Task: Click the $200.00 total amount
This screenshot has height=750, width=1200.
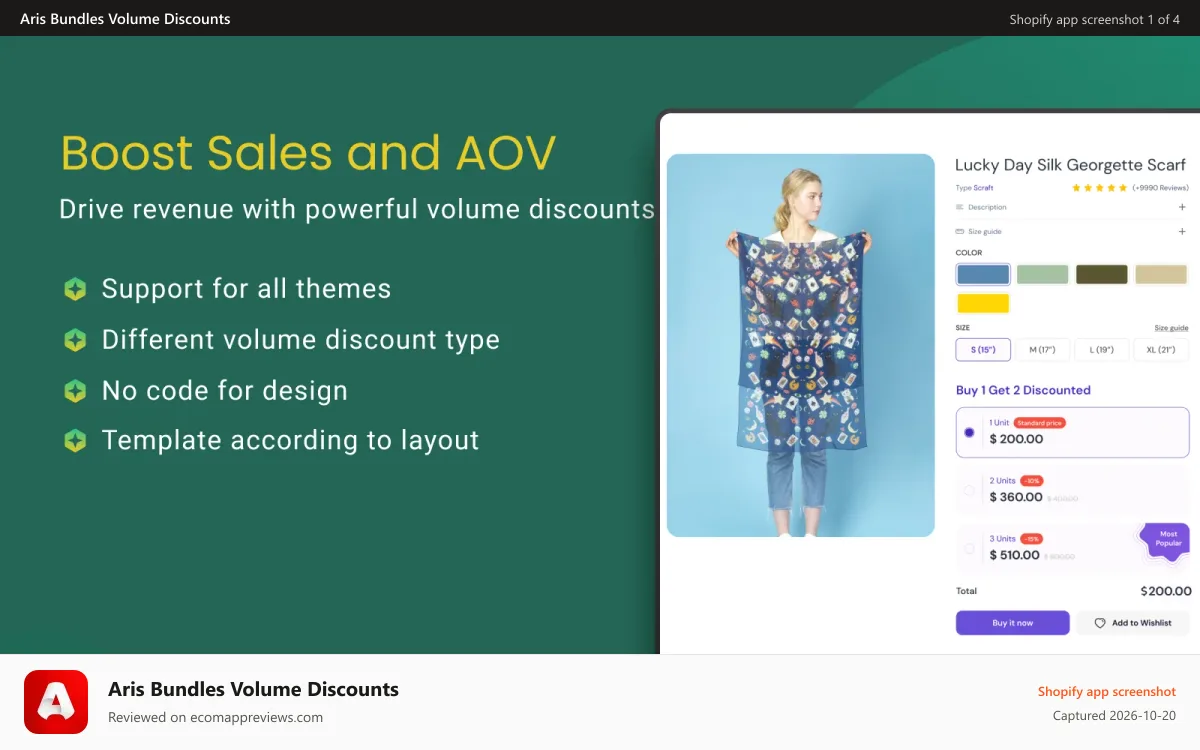Action: pos(1166,591)
